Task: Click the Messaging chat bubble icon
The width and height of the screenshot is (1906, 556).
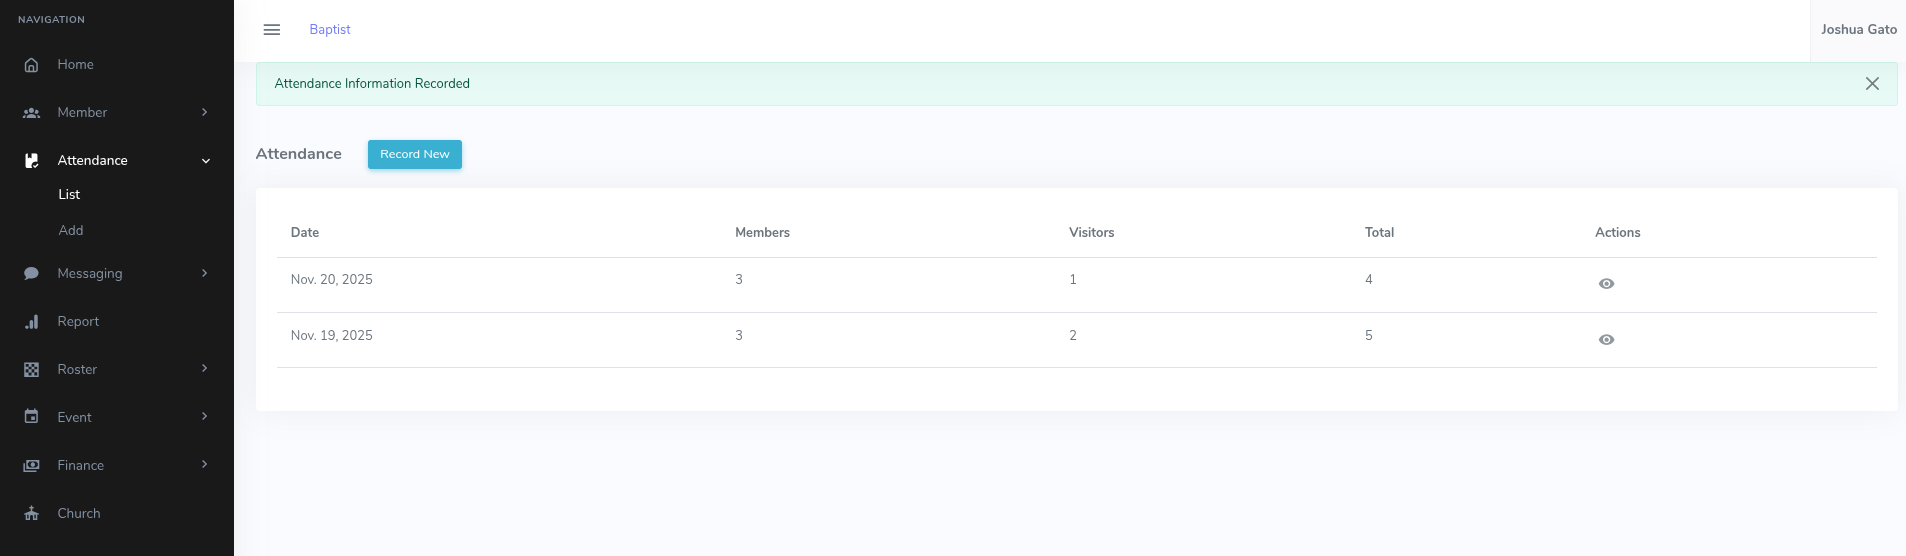Action: (x=31, y=273)
